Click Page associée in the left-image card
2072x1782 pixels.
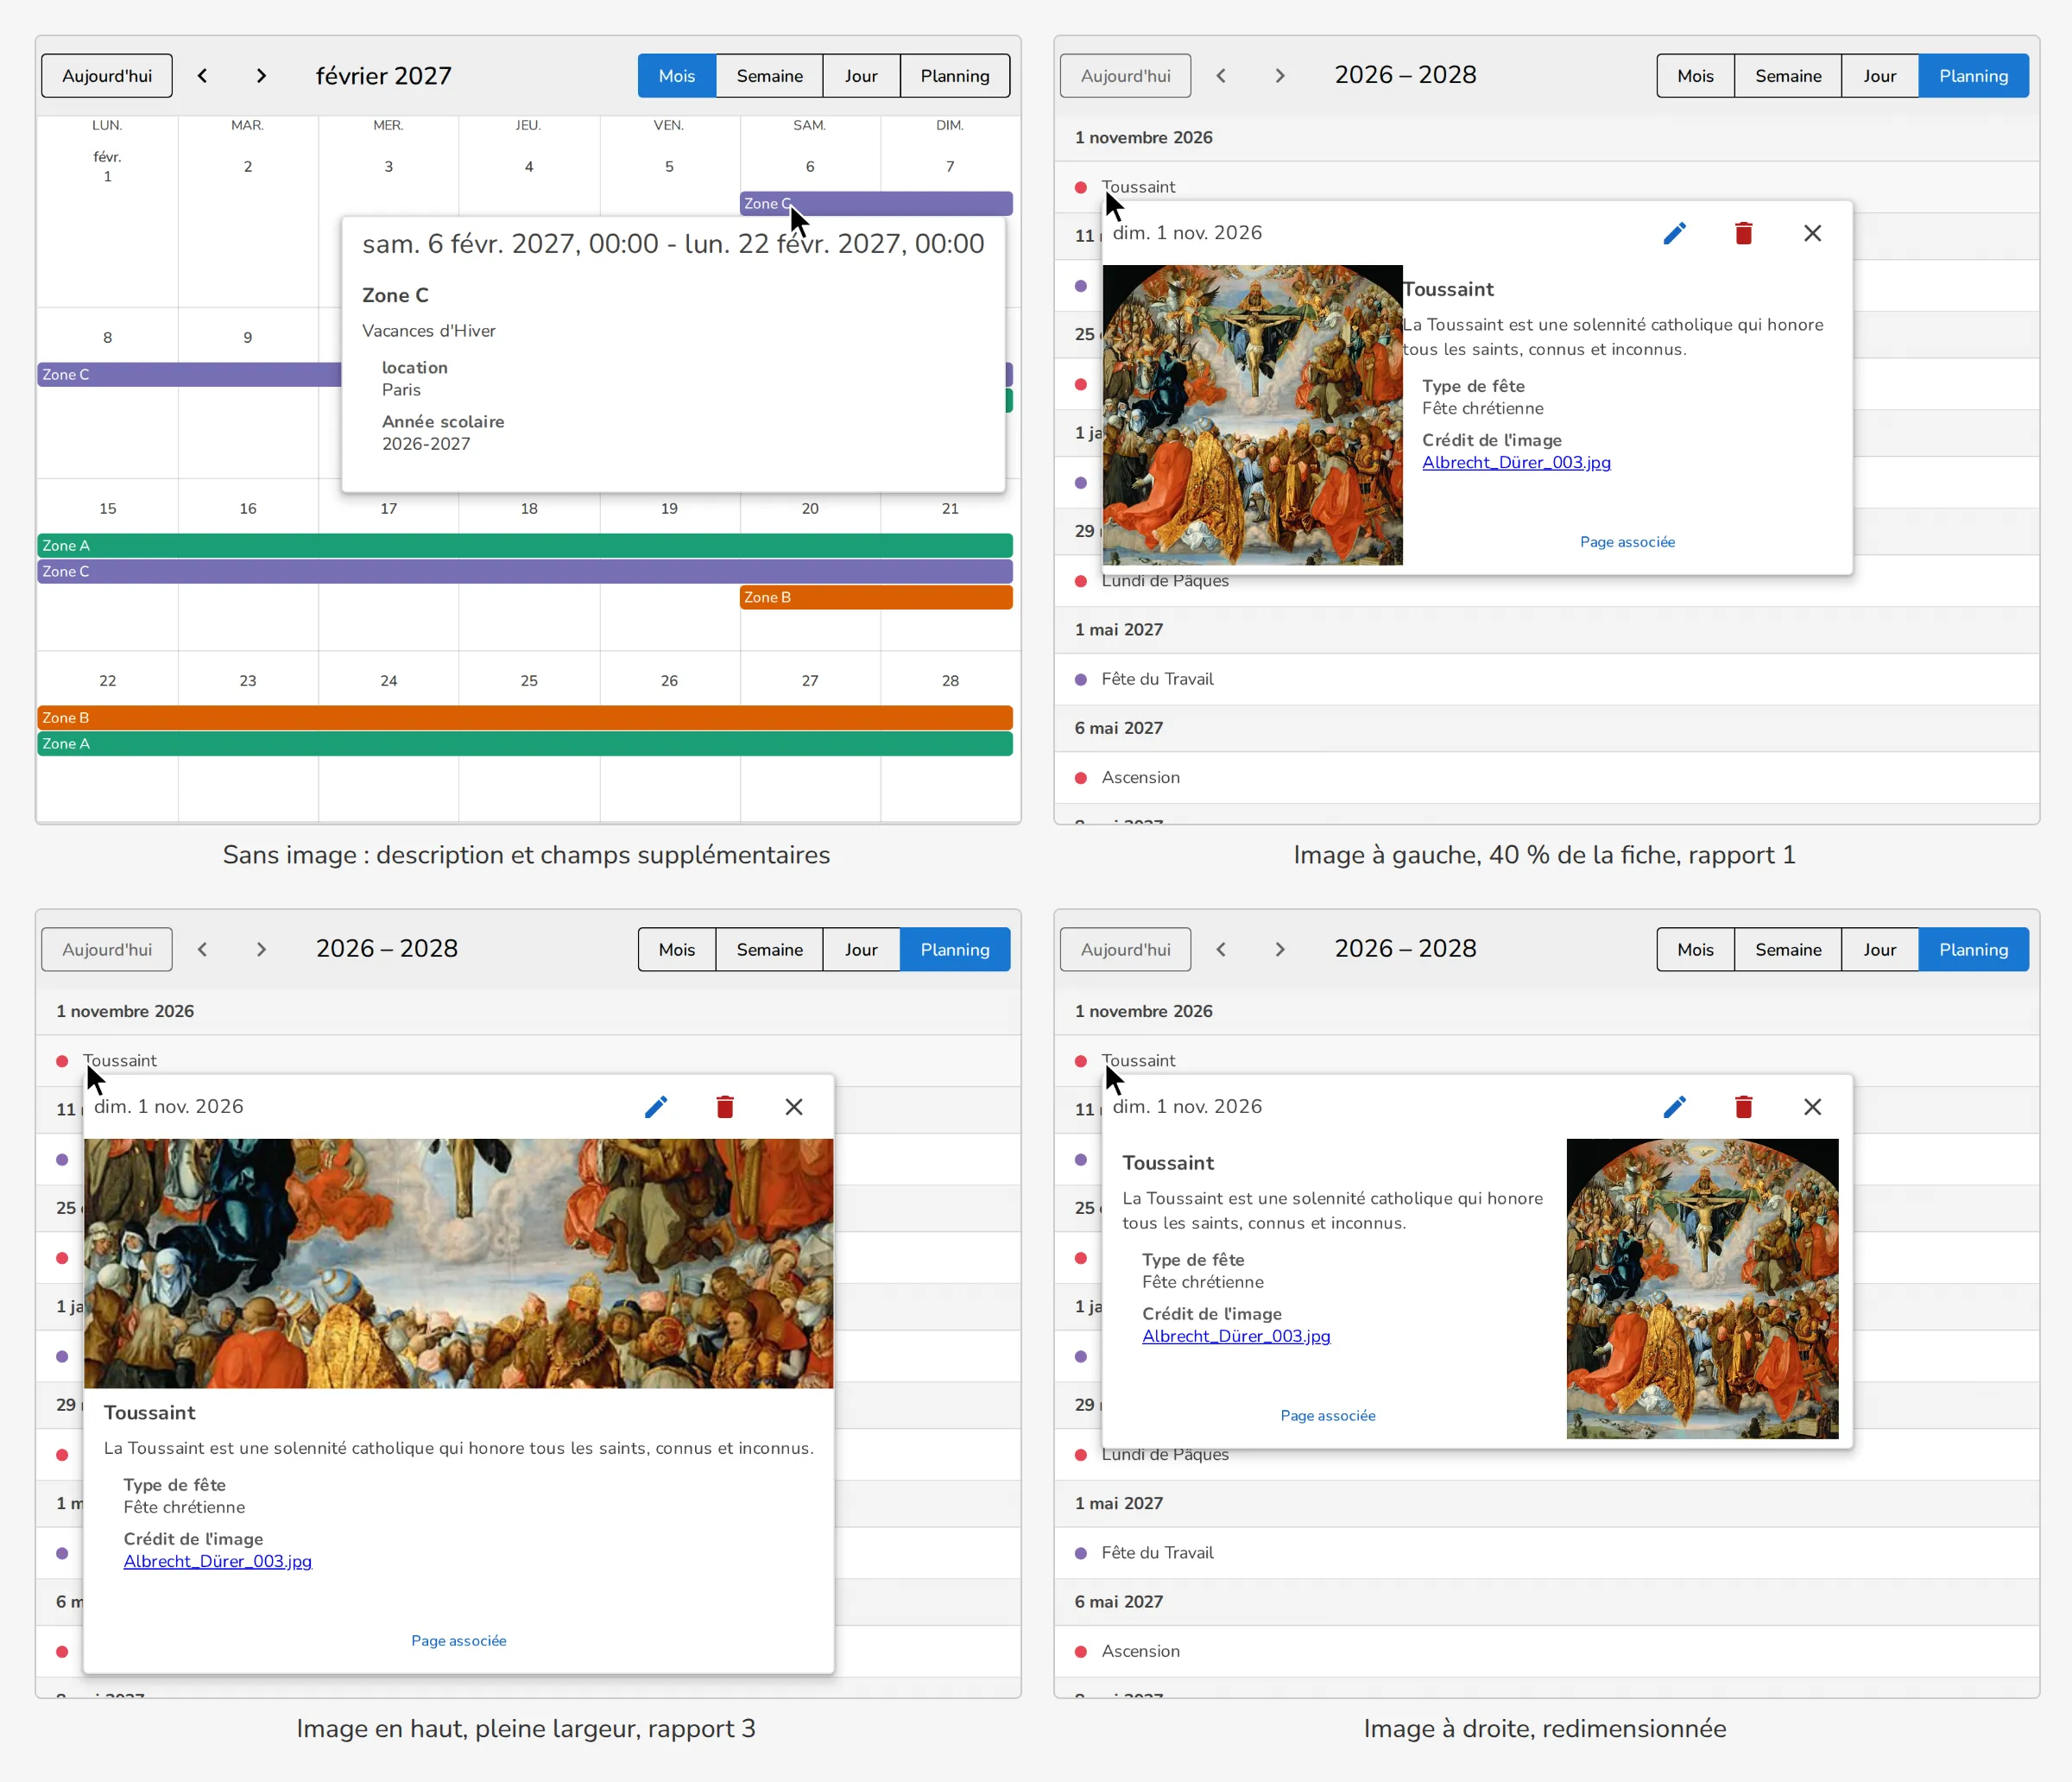point(1627,542)
